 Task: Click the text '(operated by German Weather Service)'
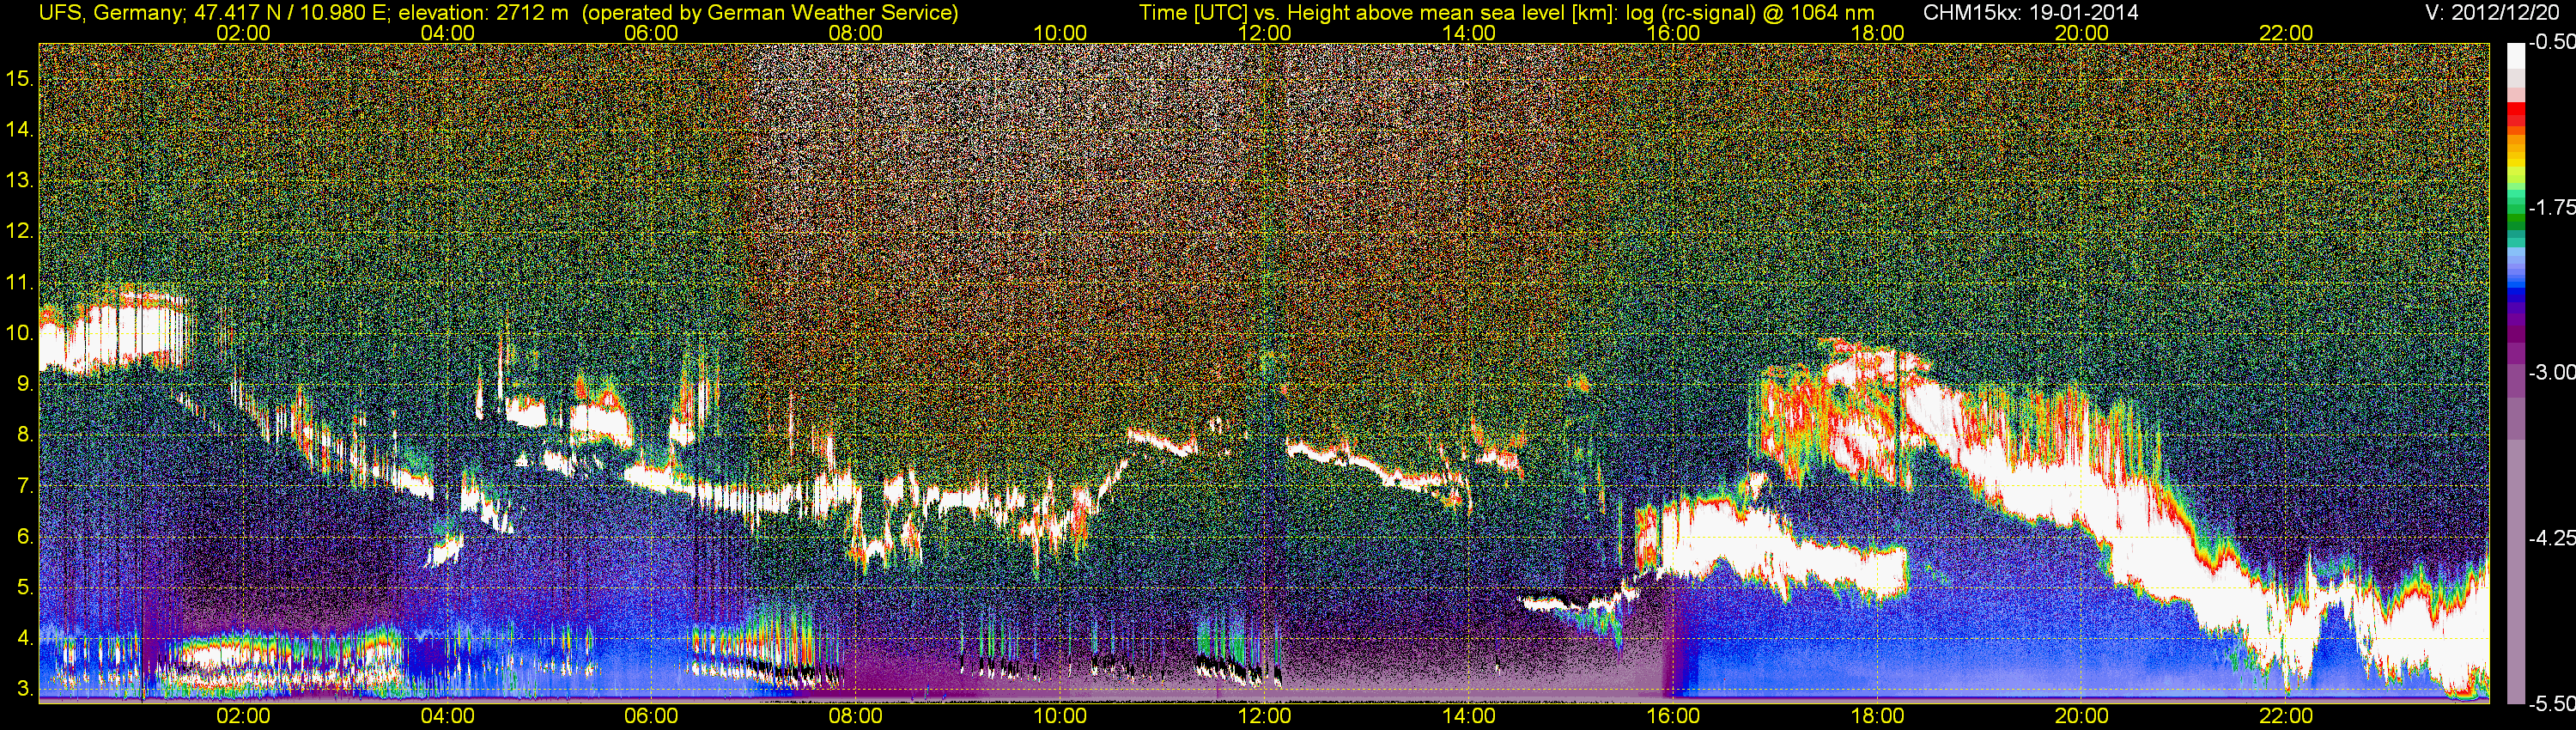[770, 12]
